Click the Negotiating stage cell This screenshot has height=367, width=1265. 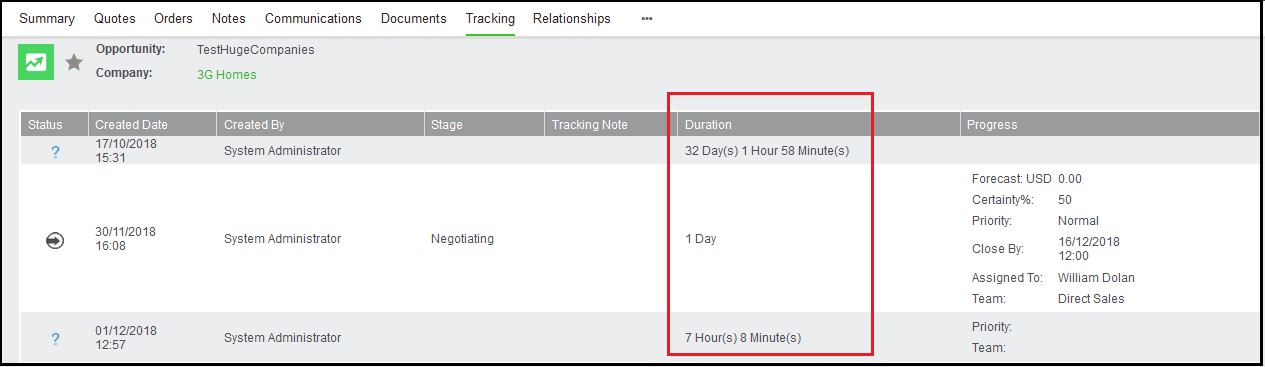pyautogui.click(x=462, y=239)
